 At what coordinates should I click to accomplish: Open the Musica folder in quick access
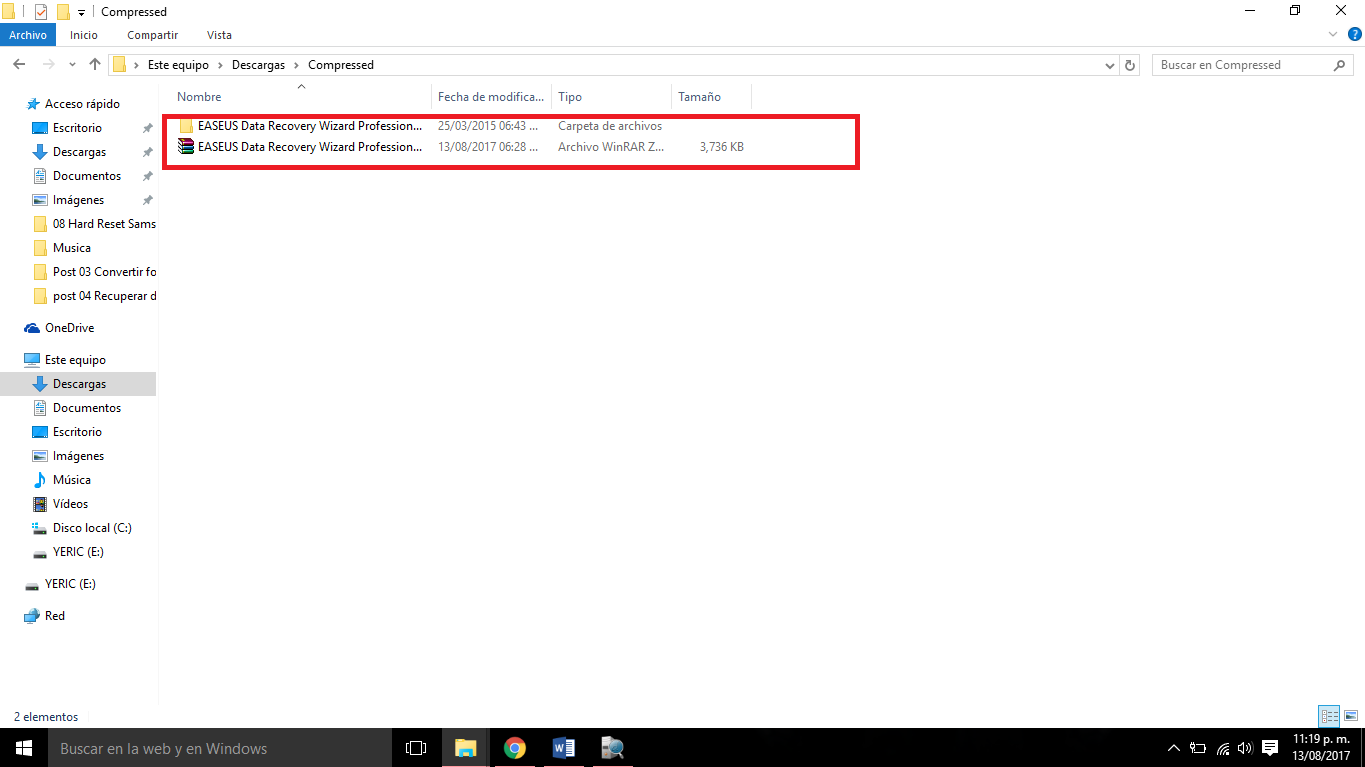pyautogui.click(x=72, y=248)
